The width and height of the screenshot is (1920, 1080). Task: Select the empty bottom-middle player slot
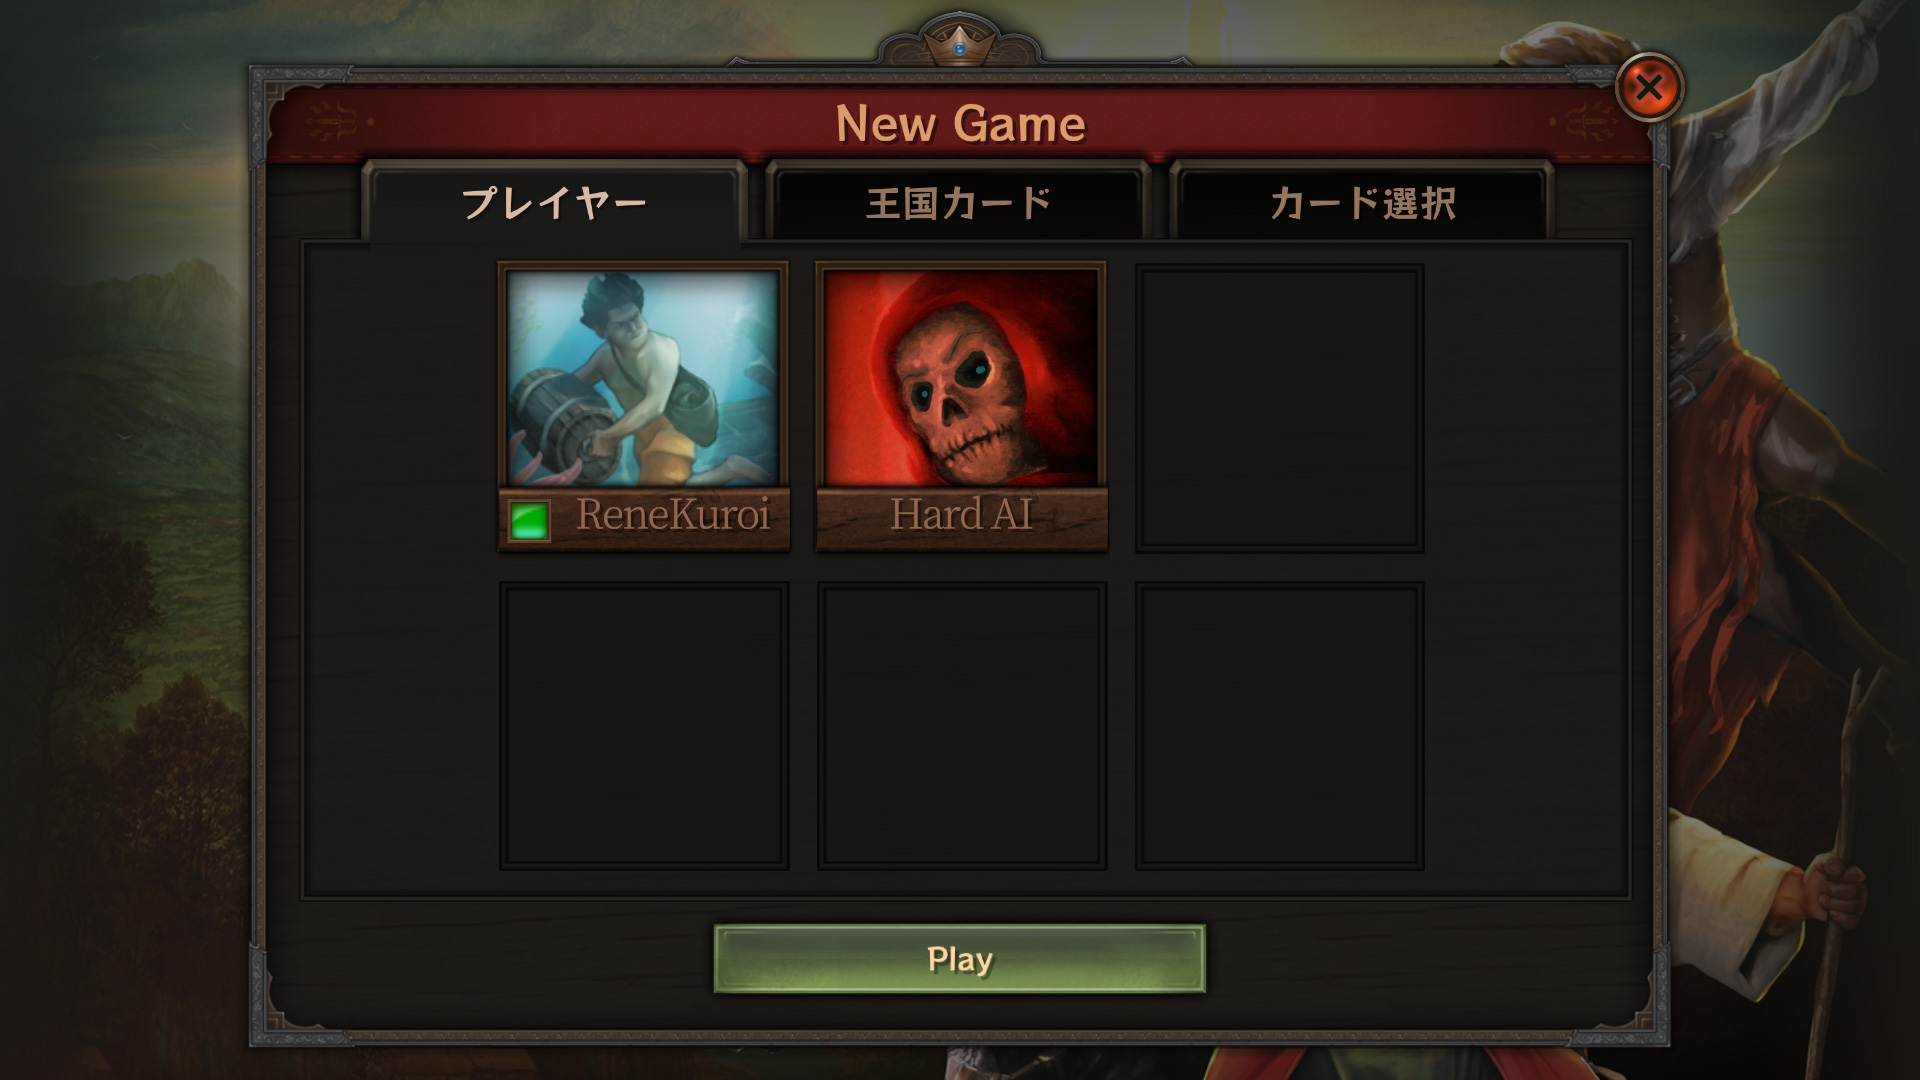[962, 726]
